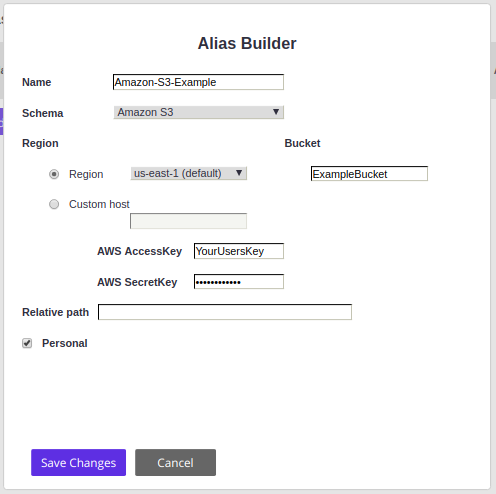The width and height of the screenshot is (496, 494).
Task: Click the Cancel button
Action: click(x=175, y=463)
